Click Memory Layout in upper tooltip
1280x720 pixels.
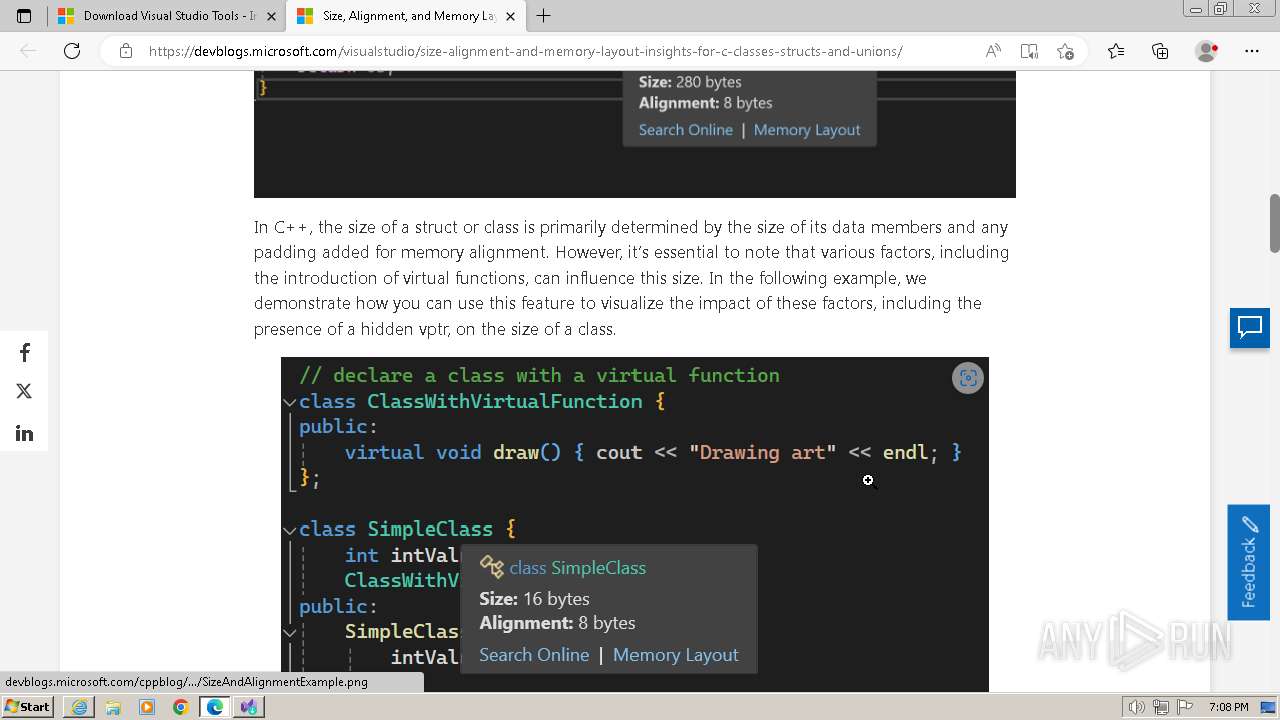point(807,130)
